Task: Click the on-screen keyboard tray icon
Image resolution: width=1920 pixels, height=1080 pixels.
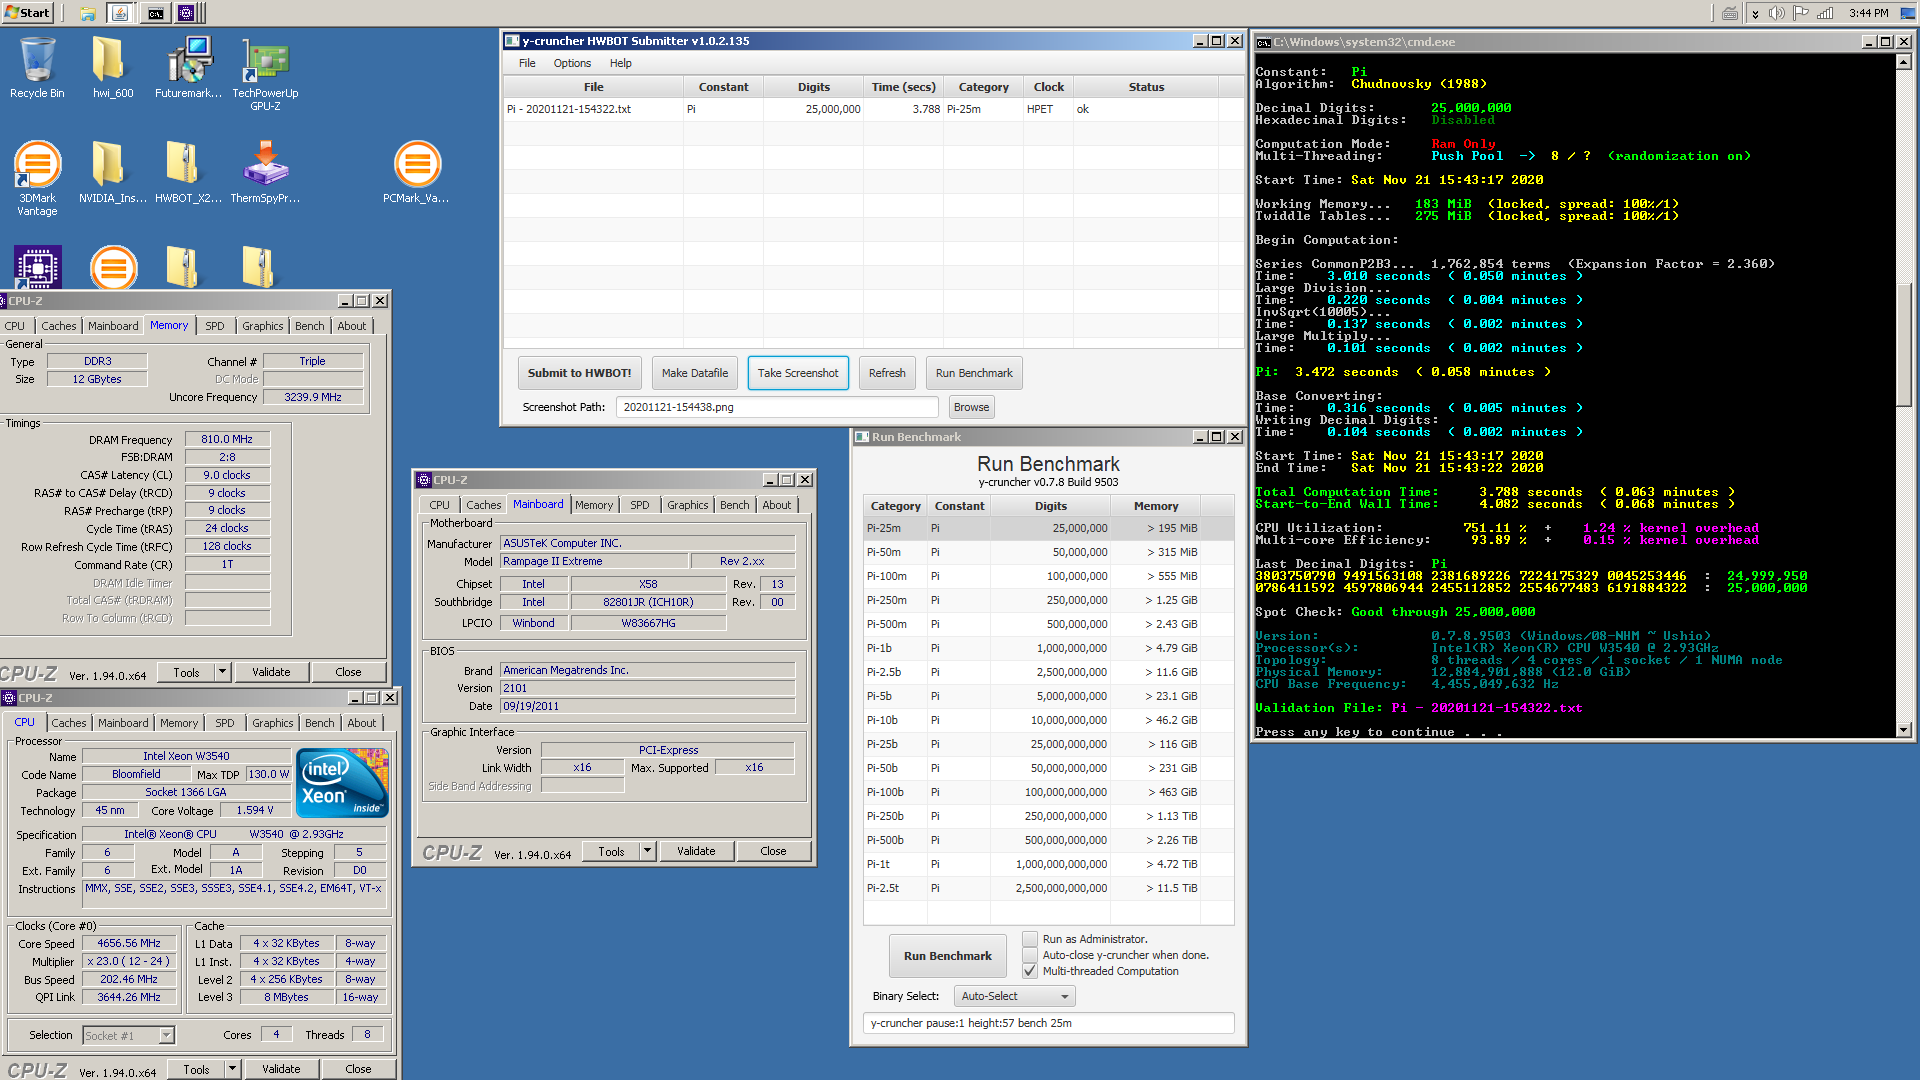Action: pyautogui.click(x=1730, y=13)
